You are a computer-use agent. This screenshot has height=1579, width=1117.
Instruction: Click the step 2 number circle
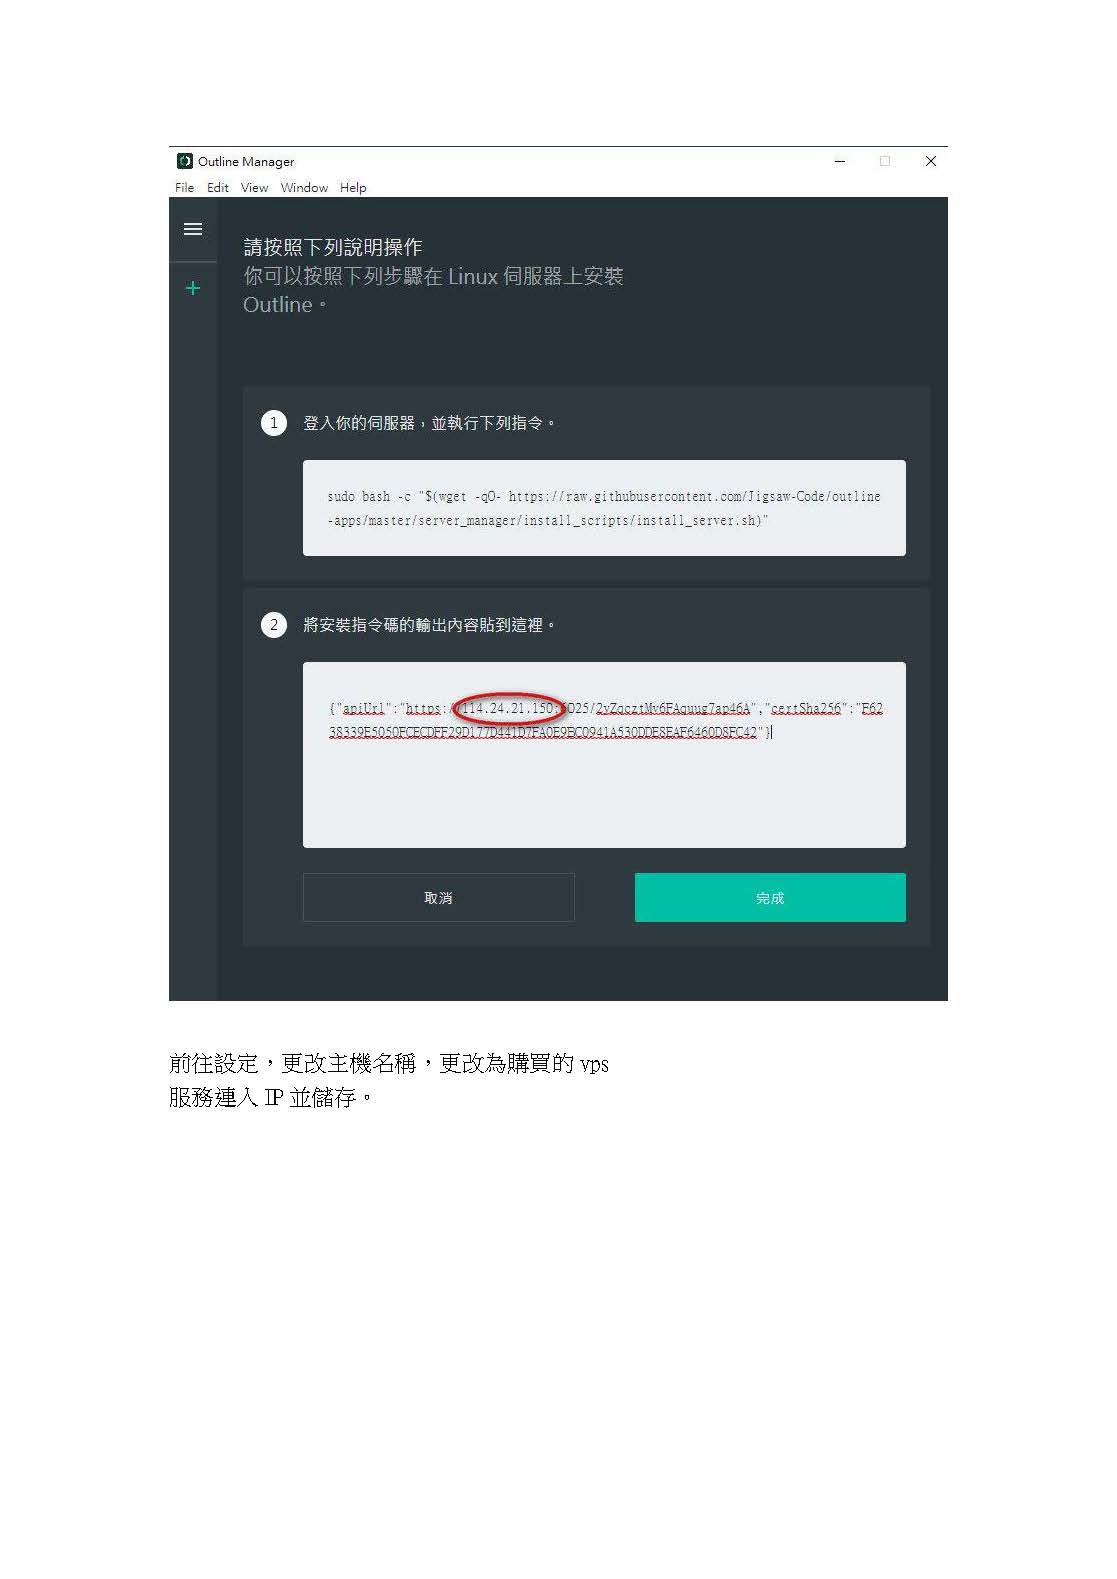(274, 625)
